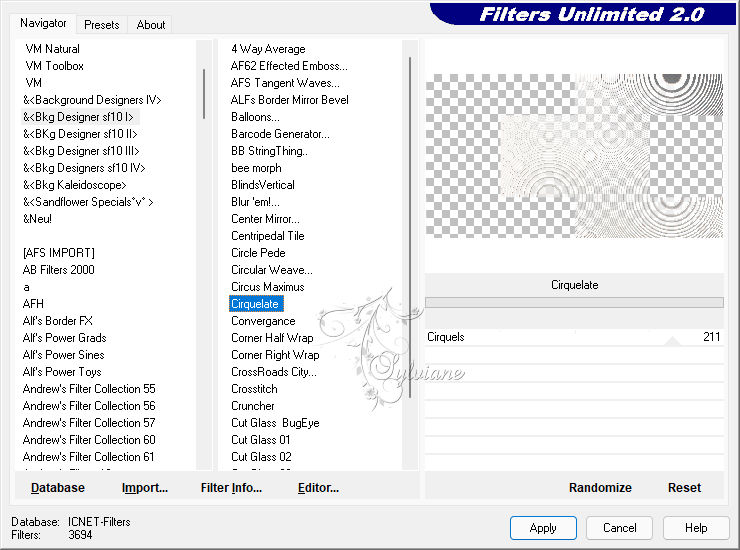Screen dimensions: 740x550
Task: Open the About tab
Action: click(x=151, y=25)
